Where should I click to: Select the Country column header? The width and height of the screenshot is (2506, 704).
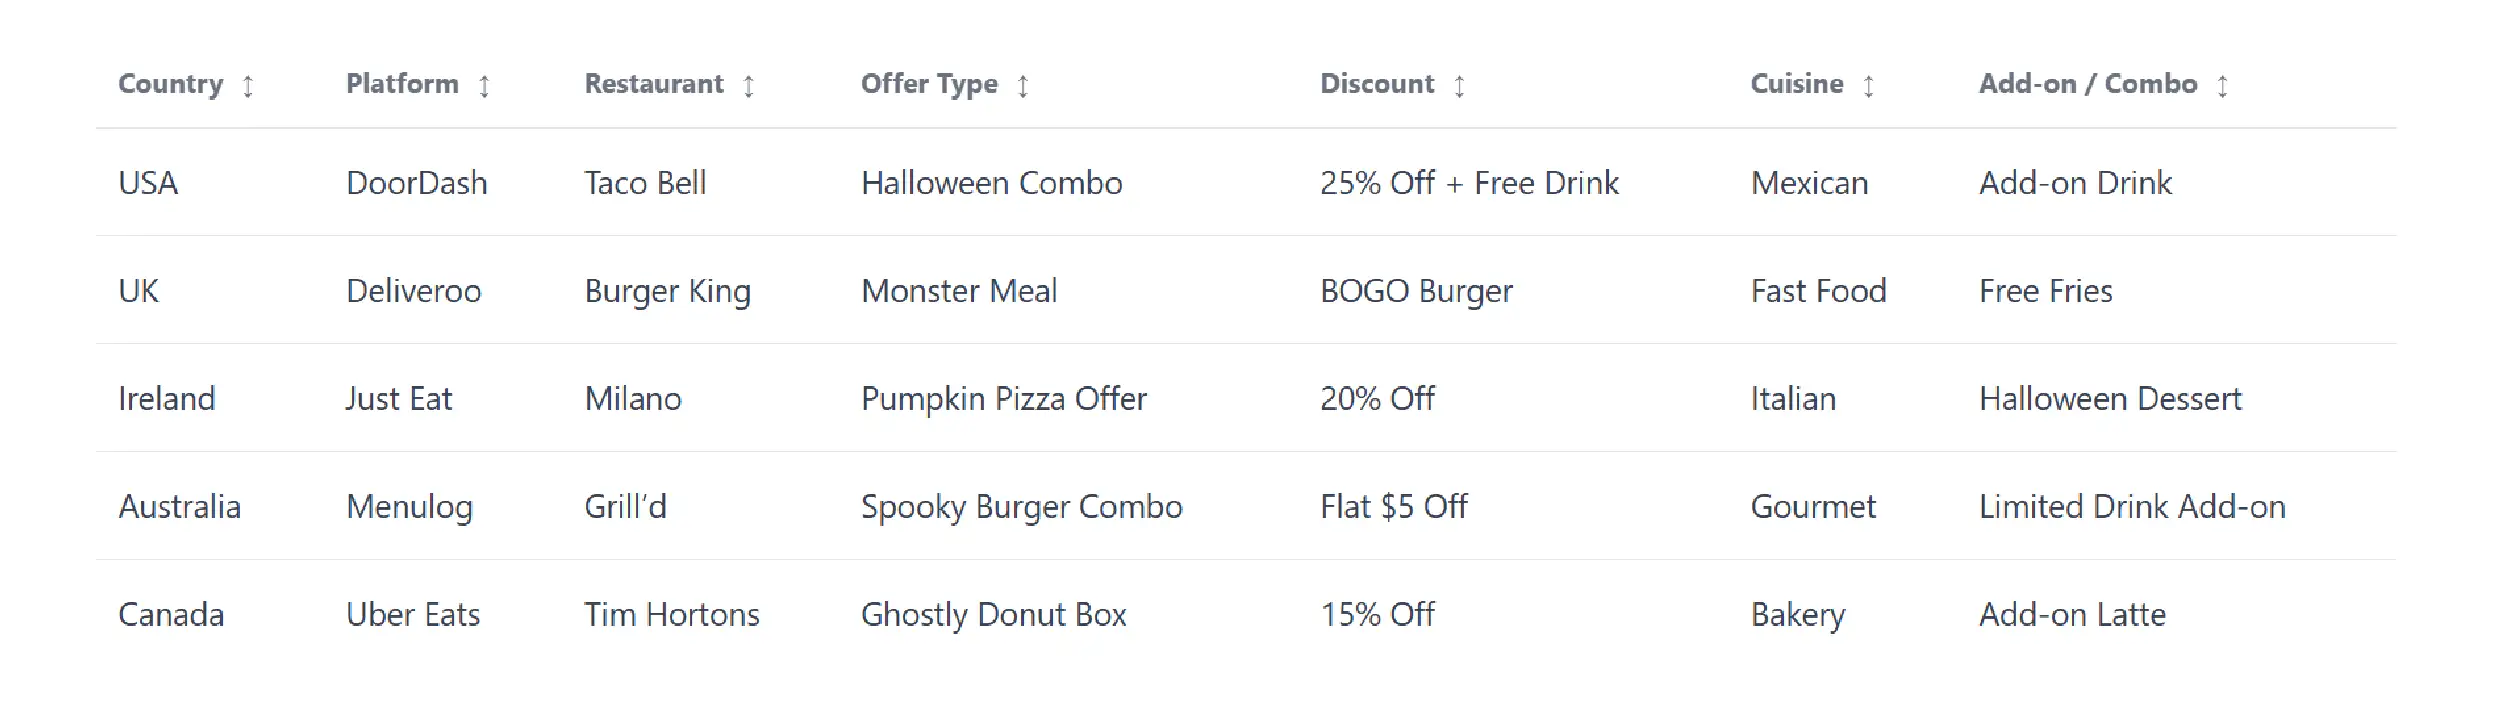point(171,85)
